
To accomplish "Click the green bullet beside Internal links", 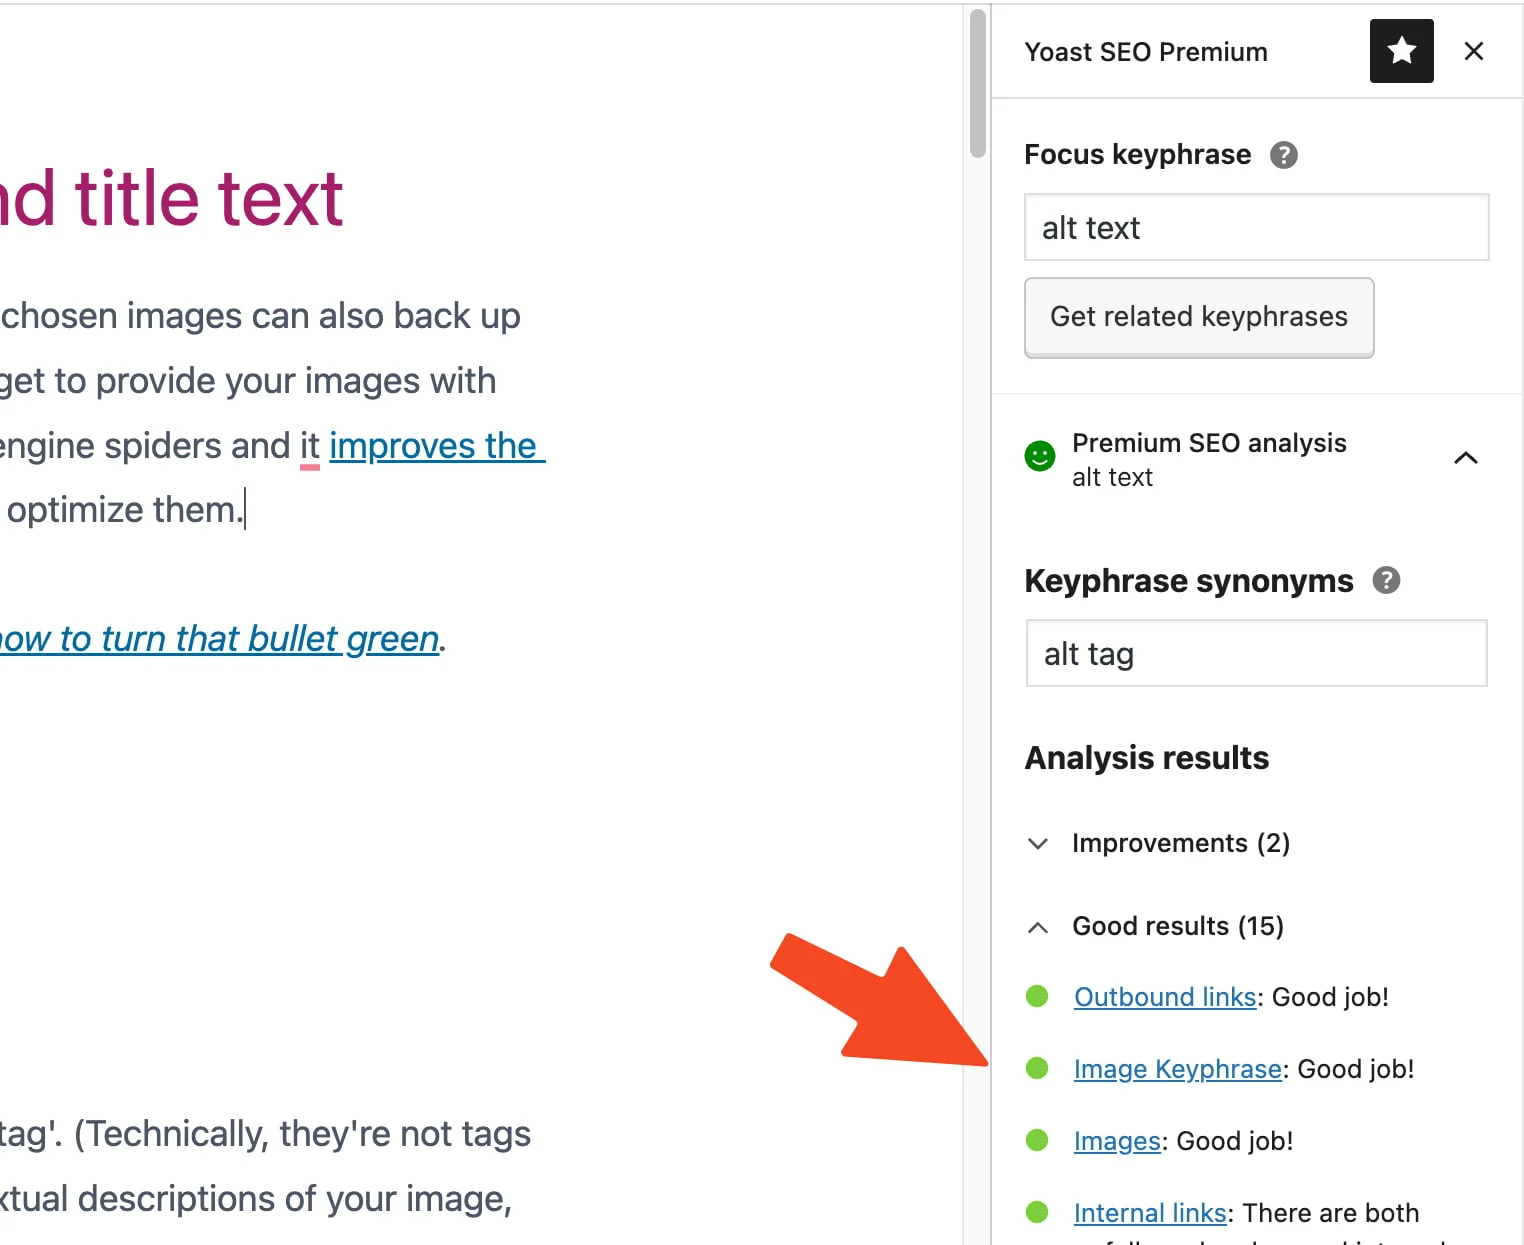I will [1038, 1212].
